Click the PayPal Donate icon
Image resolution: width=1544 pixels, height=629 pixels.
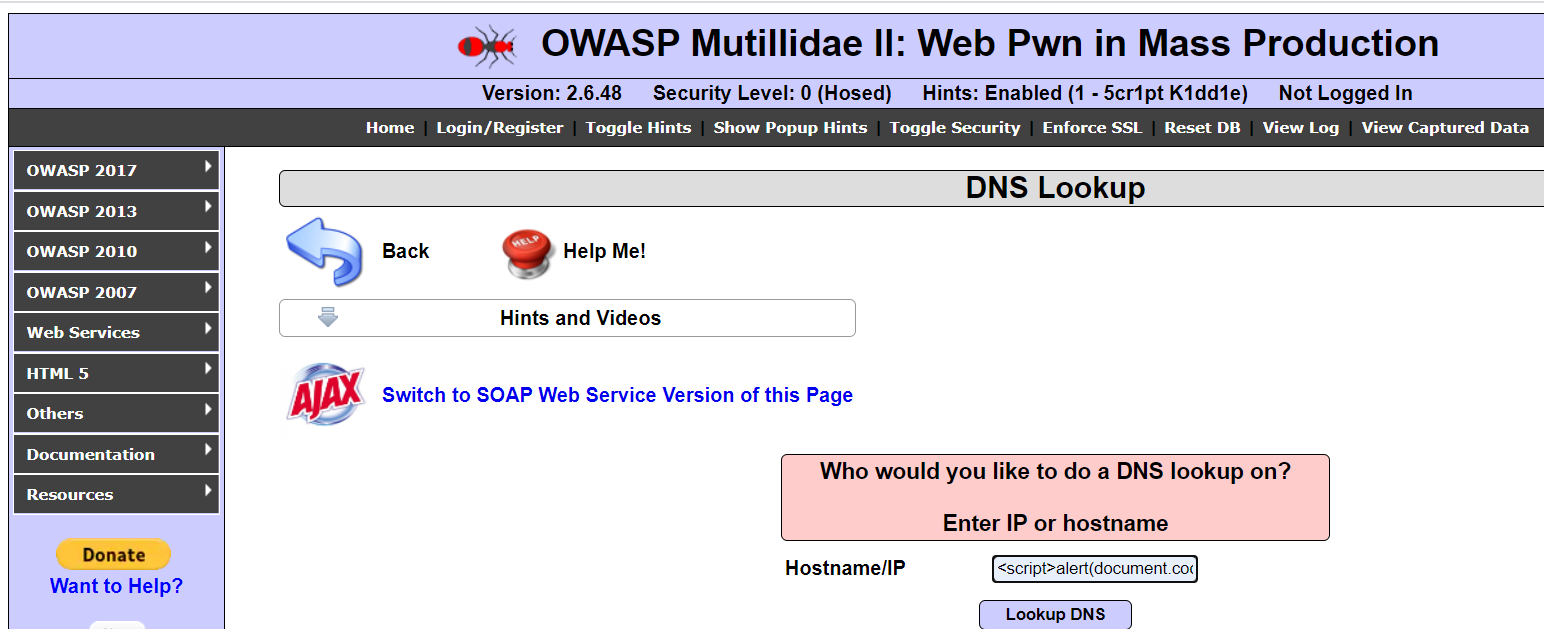pyautogui.click(x=113, y=554)
